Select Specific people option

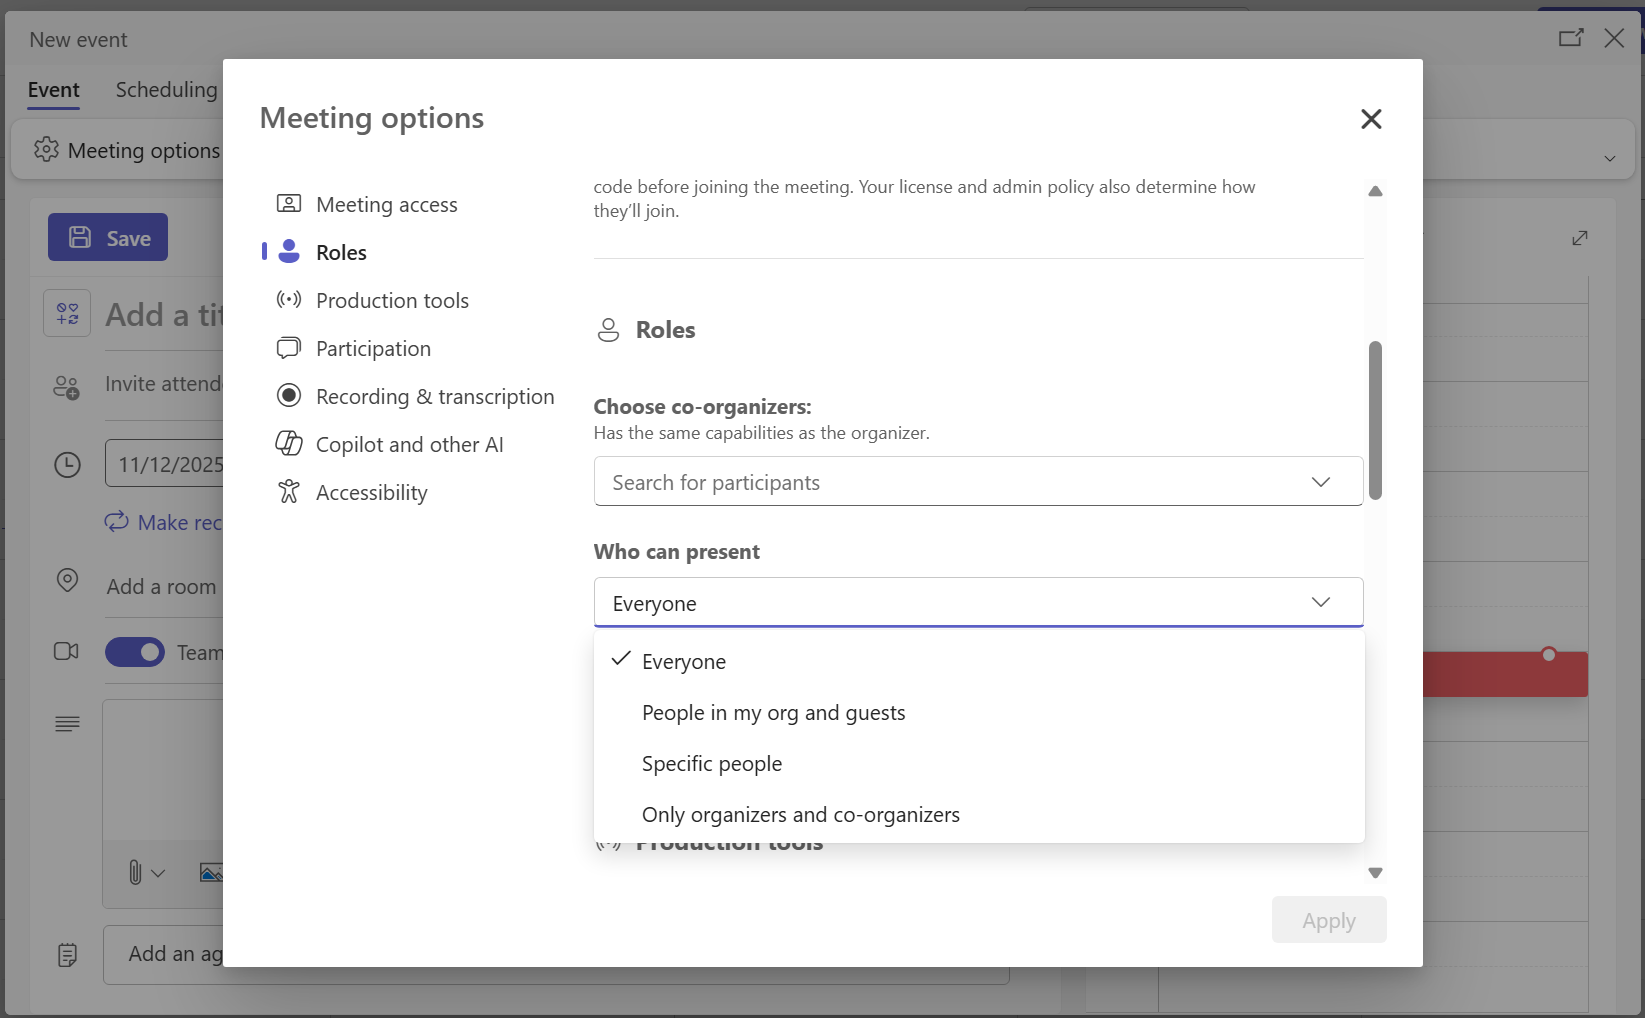979,763
